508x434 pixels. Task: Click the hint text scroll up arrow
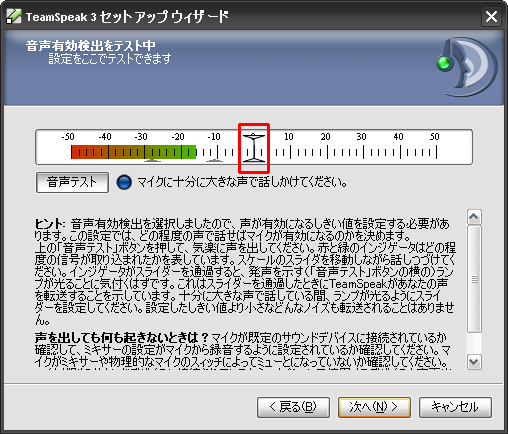point(474,217)
